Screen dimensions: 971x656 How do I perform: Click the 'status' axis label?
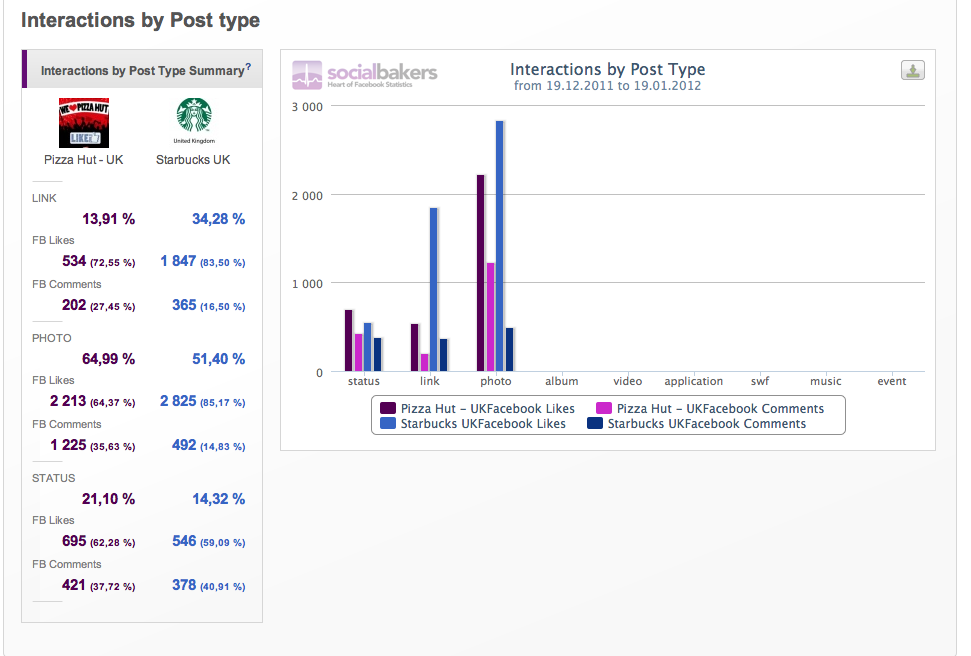(x=364, y=381)
